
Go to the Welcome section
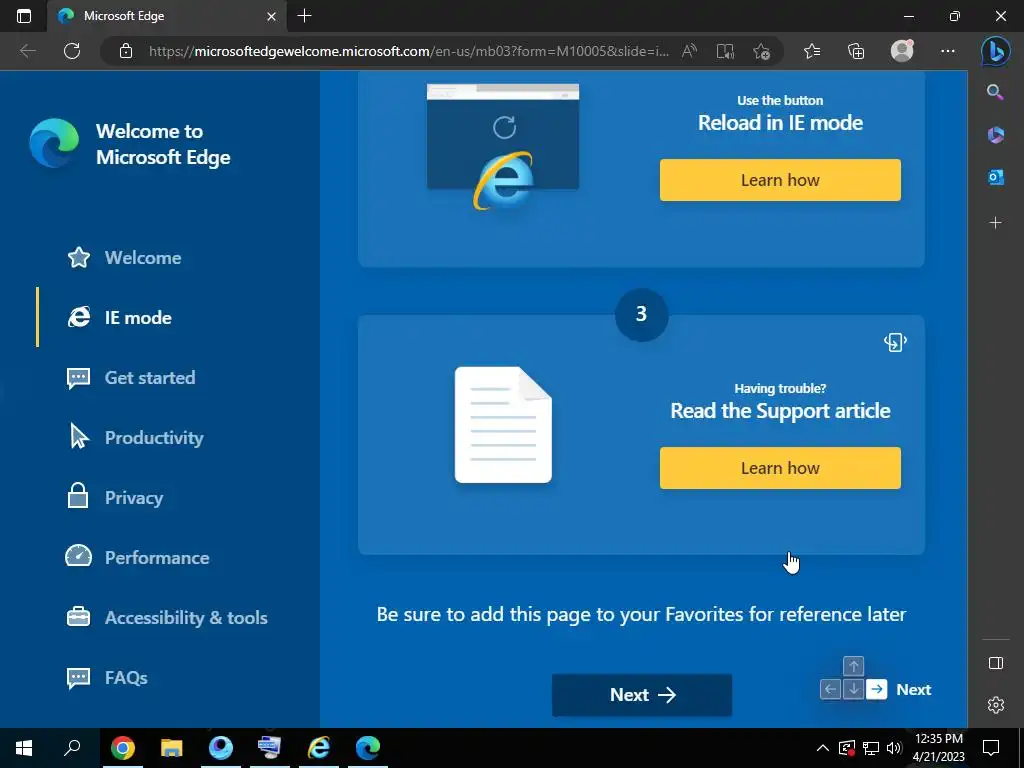125,257
